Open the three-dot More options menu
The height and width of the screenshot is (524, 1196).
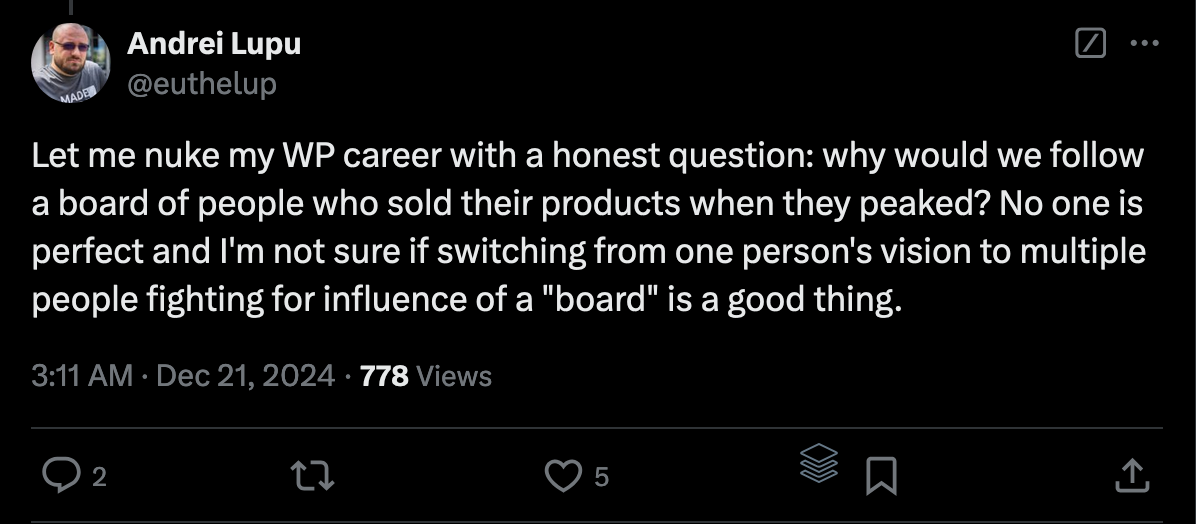(x=1142, y=44)
